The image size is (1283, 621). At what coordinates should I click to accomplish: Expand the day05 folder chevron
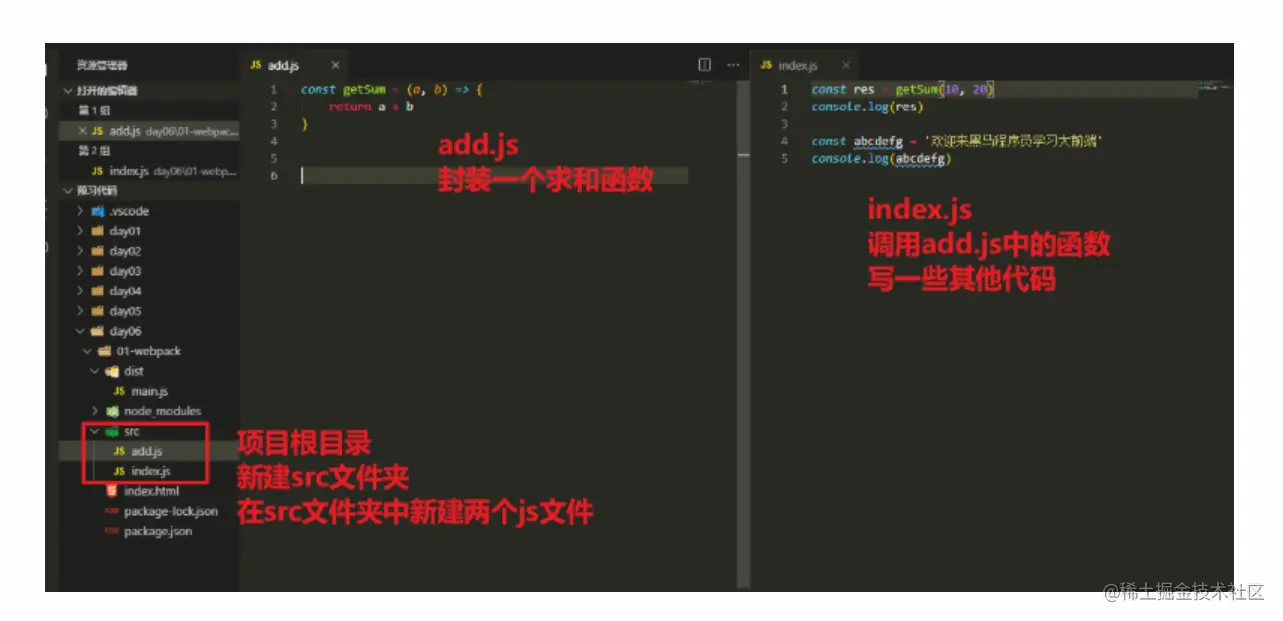(80, 311)
